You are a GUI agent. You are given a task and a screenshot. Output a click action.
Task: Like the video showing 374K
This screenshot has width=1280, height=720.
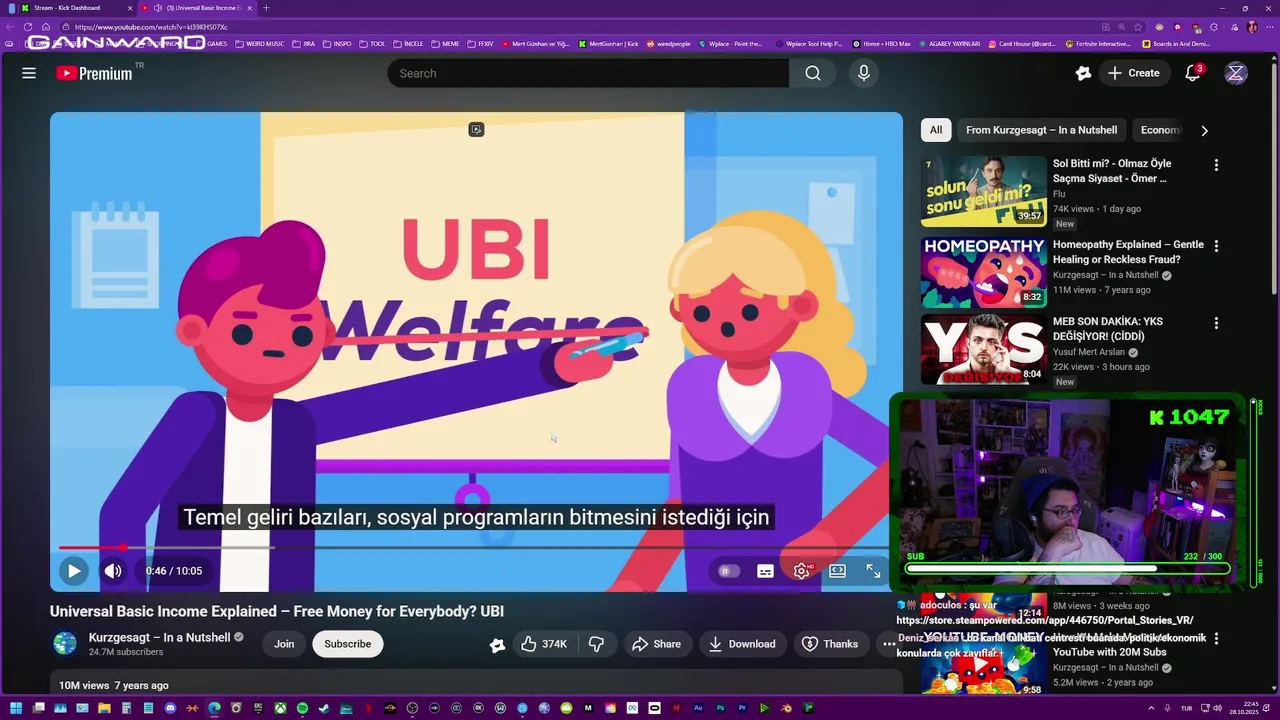point(544,644)
